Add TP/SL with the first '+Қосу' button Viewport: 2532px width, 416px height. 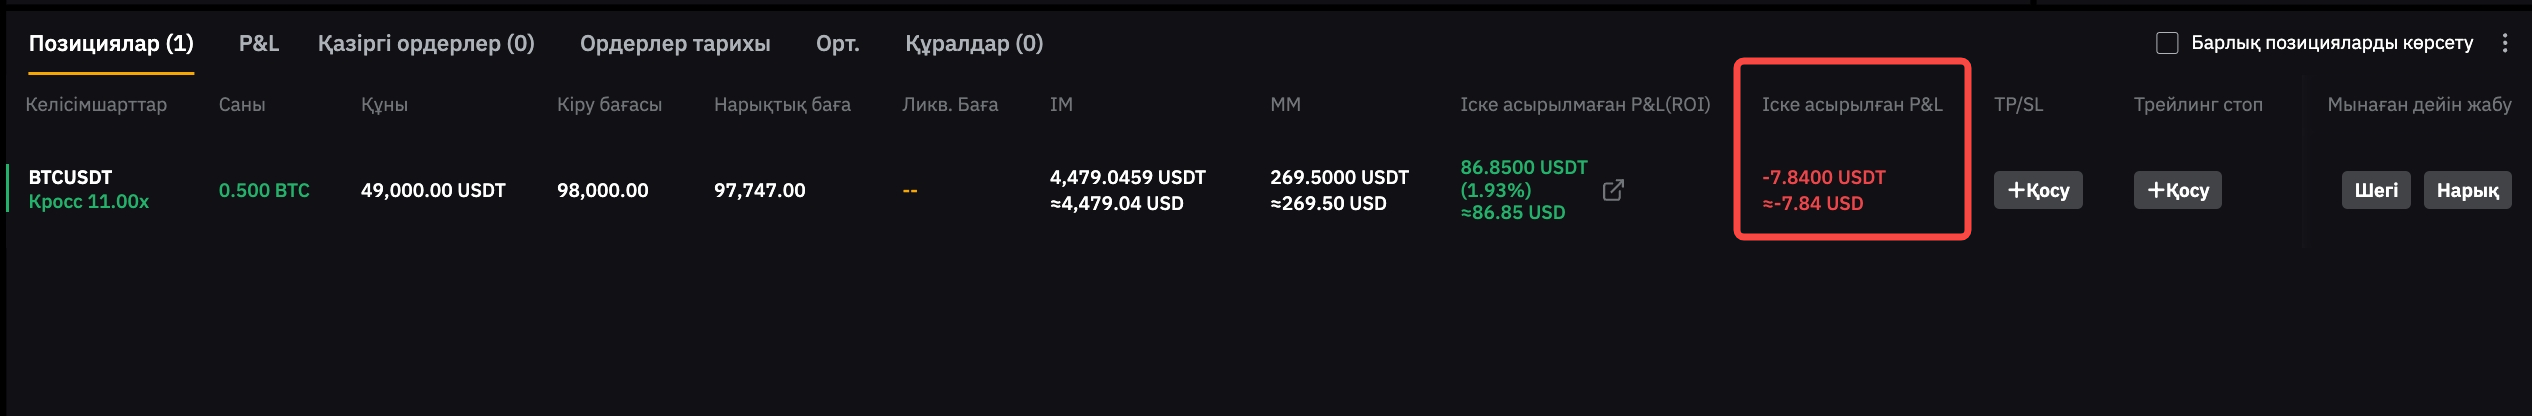(2038, 190)
